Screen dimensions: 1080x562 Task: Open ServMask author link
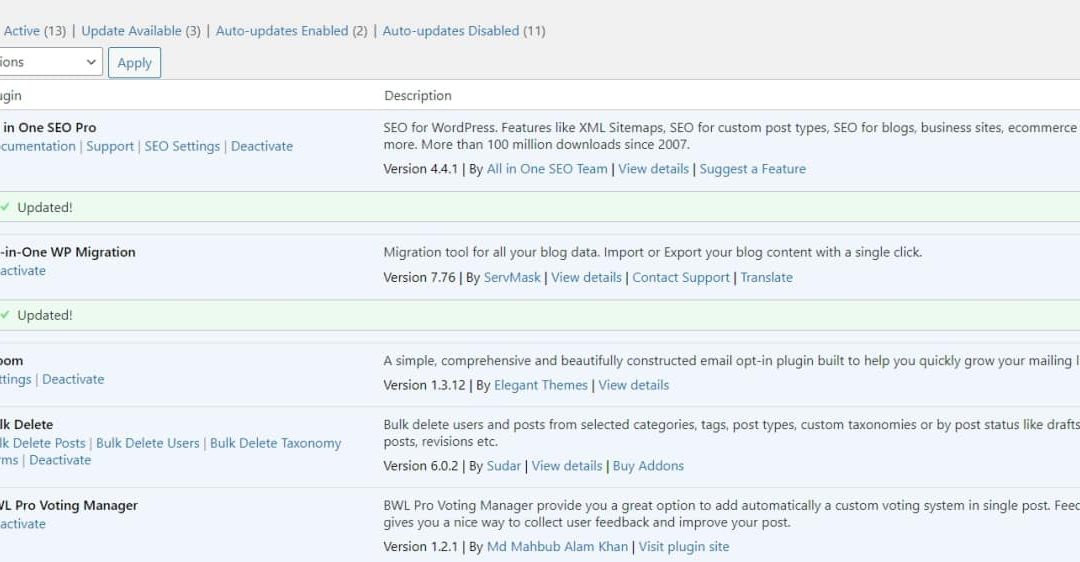(x=512, y=278)
